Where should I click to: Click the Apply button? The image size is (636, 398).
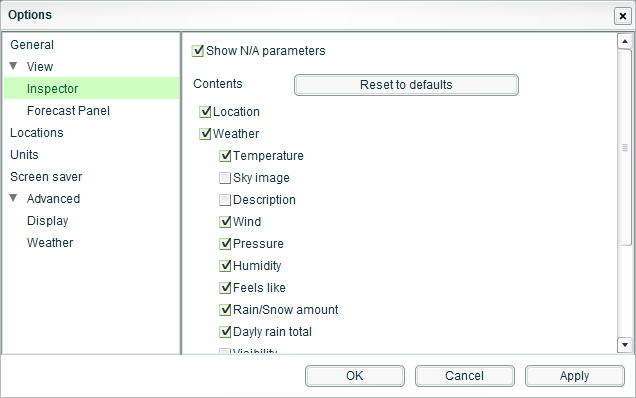tap(574, 376)
